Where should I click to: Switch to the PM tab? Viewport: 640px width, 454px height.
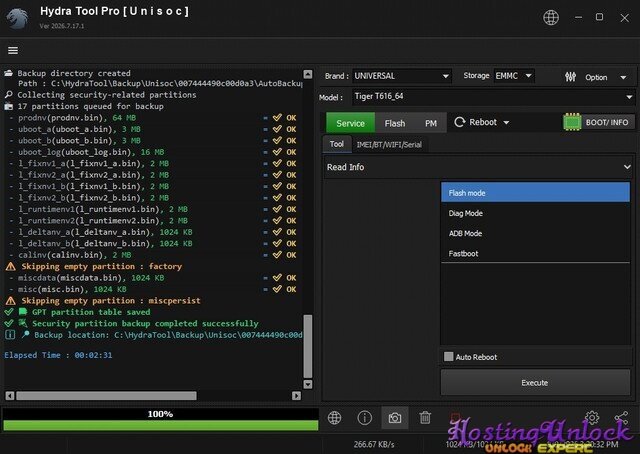point(431,123)
